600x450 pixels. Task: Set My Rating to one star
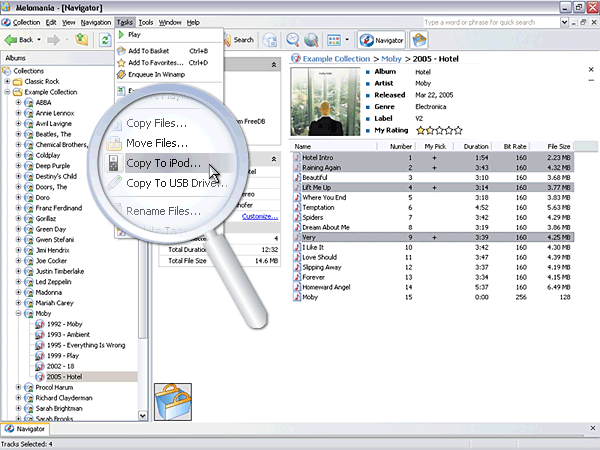421,130
